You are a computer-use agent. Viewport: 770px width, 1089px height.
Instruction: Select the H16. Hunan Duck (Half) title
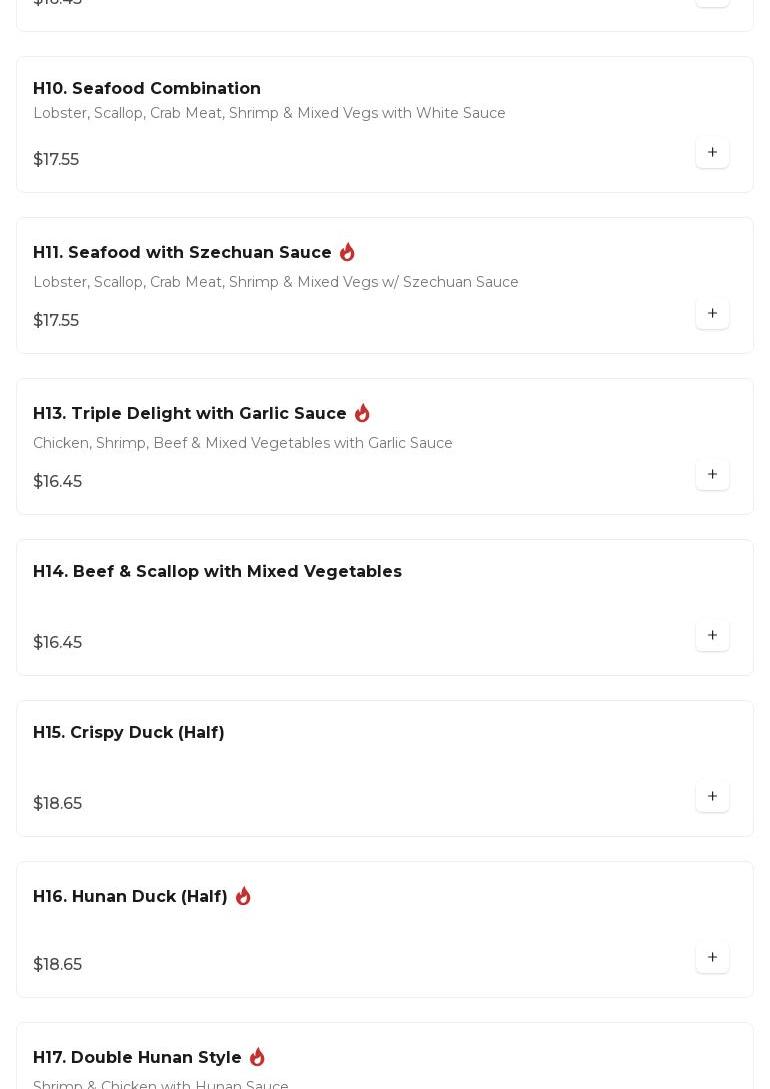(x=130, y=897)
